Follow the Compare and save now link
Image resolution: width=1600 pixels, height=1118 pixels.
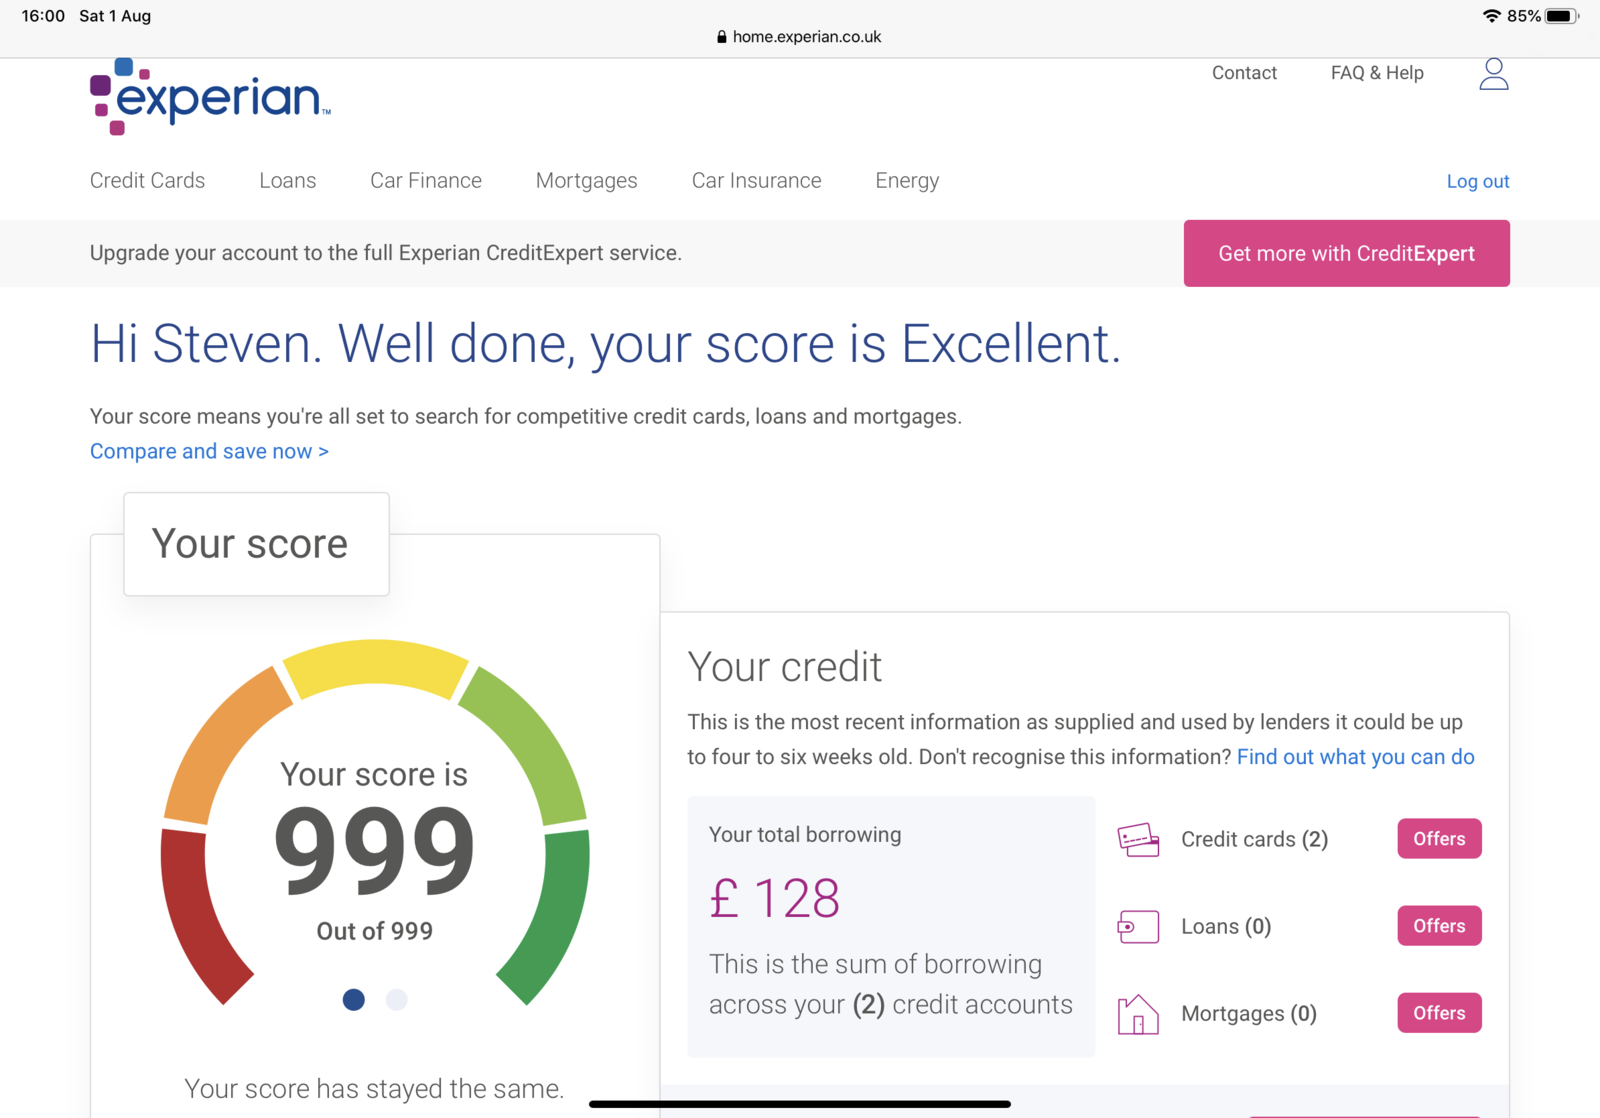pyautogui.click(x=209, y=452)
